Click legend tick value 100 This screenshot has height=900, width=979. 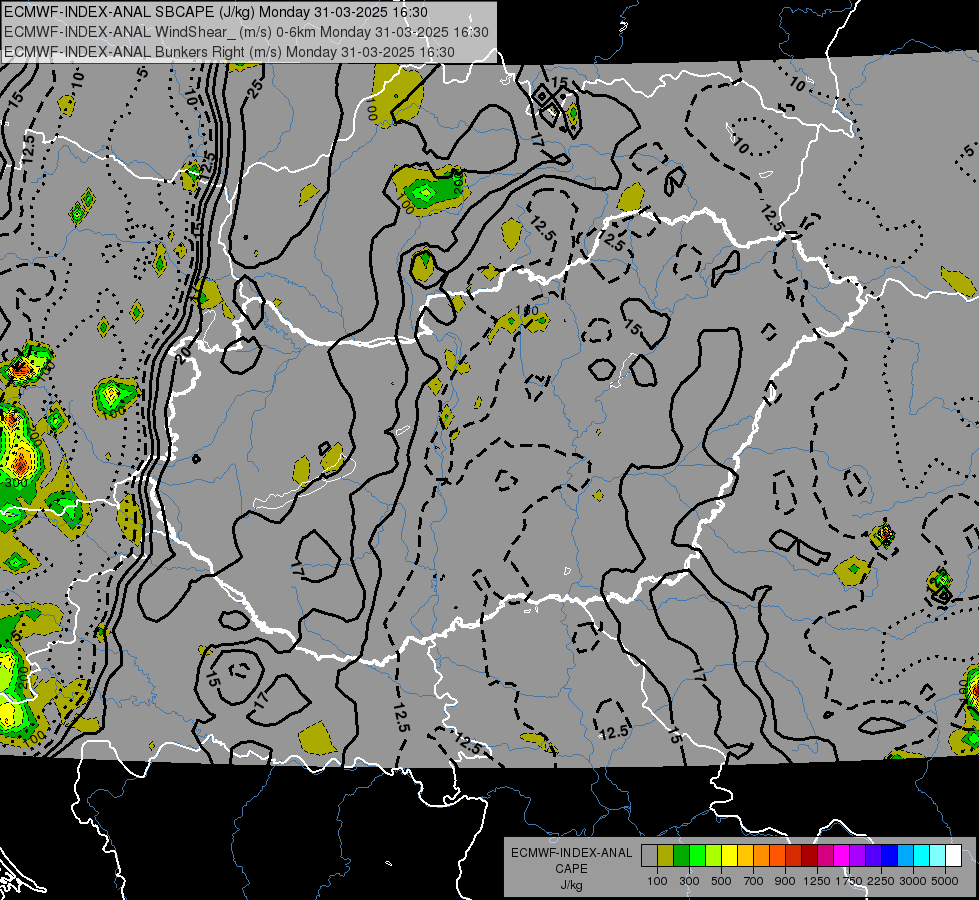(657, 881)
